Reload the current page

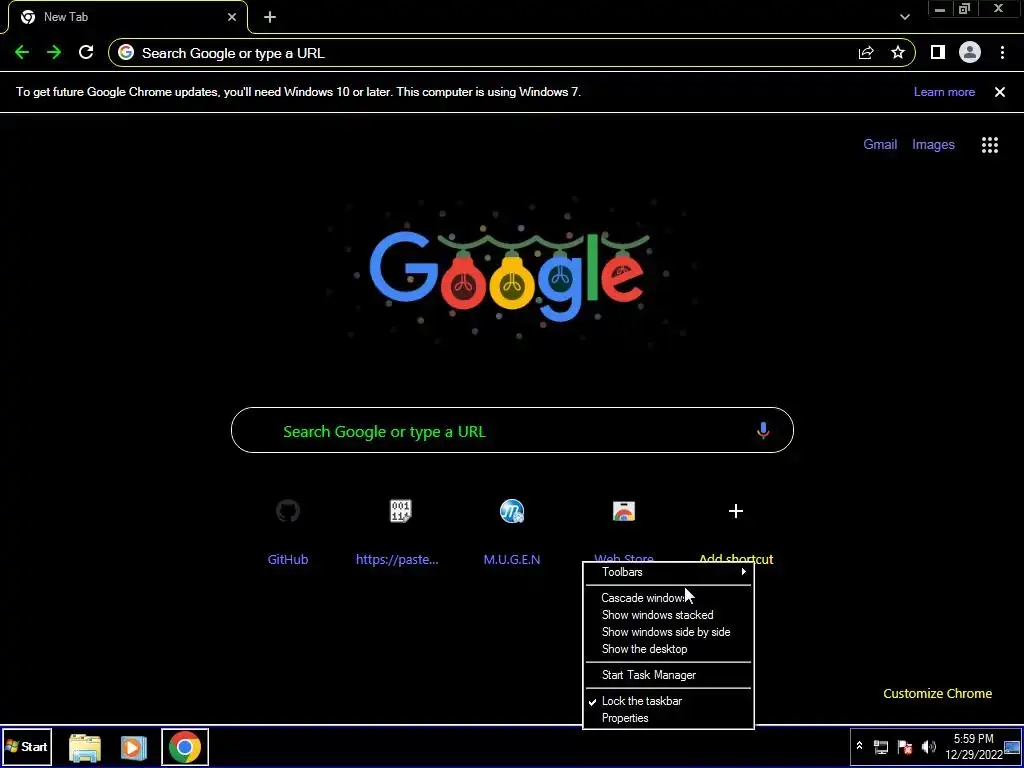[x=86, y=53]
